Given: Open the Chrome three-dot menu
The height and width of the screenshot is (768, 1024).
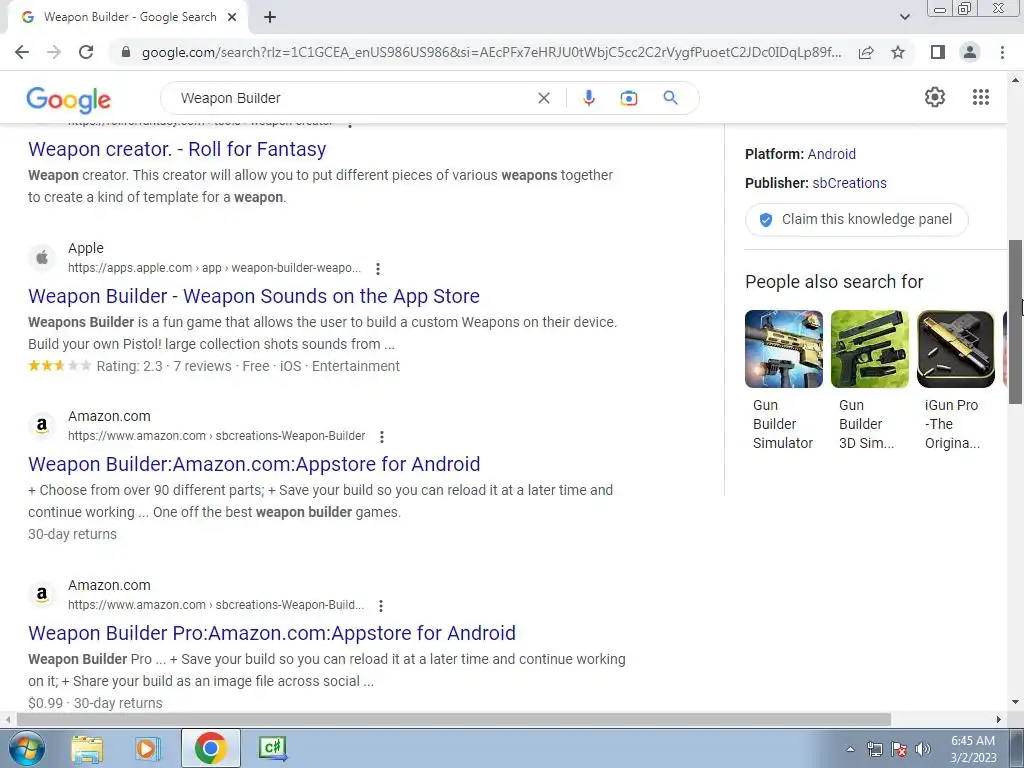Looking at the screenshot, I should pos(1002,52).
